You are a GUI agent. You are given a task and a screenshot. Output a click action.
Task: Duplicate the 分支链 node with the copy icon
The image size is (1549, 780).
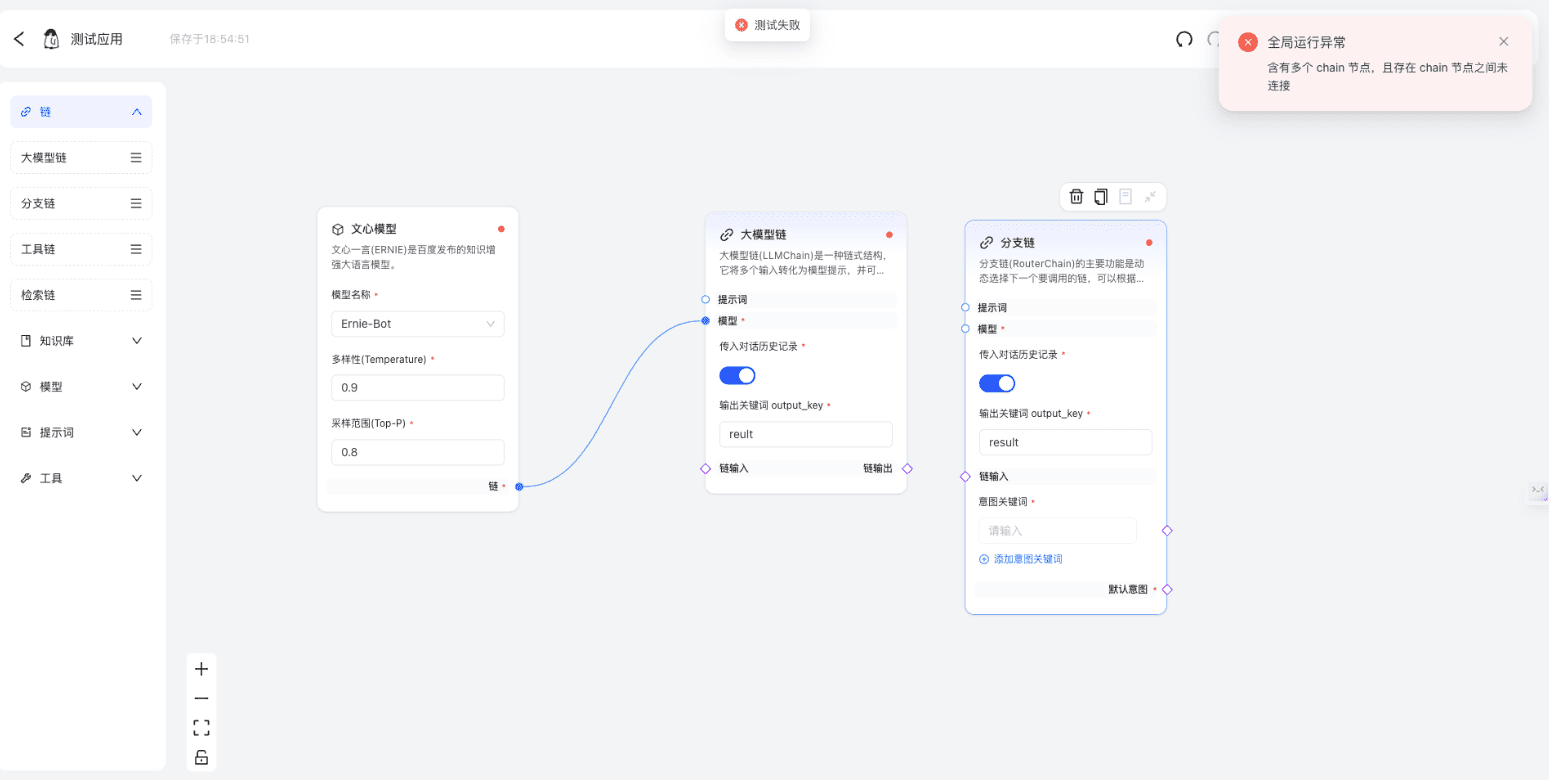[1101, 197]
